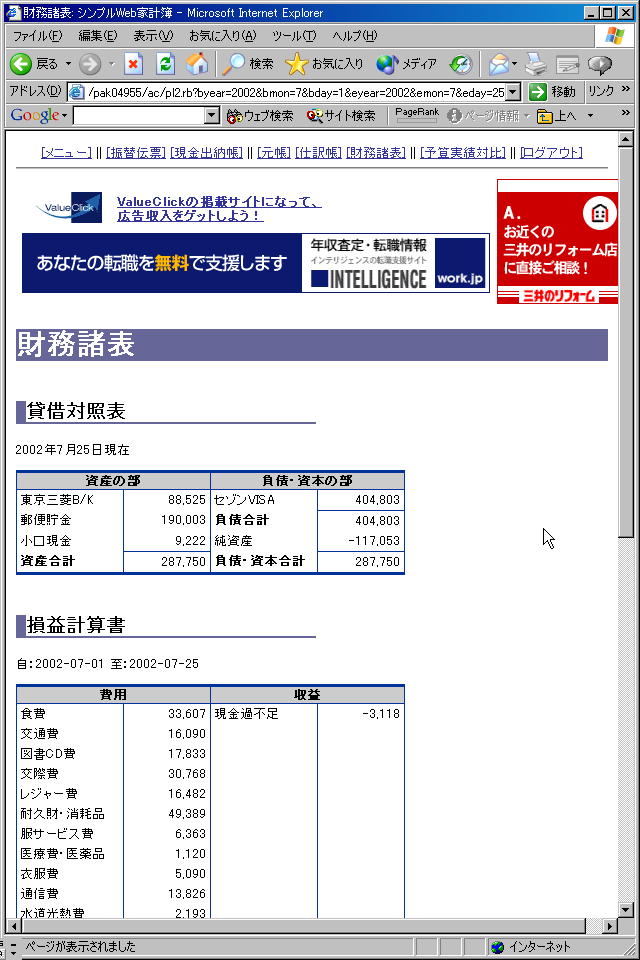Click the Back (戻る) navigation button
Image resolution: width=640 pixels, height=960 pixels.
[34, 64]
